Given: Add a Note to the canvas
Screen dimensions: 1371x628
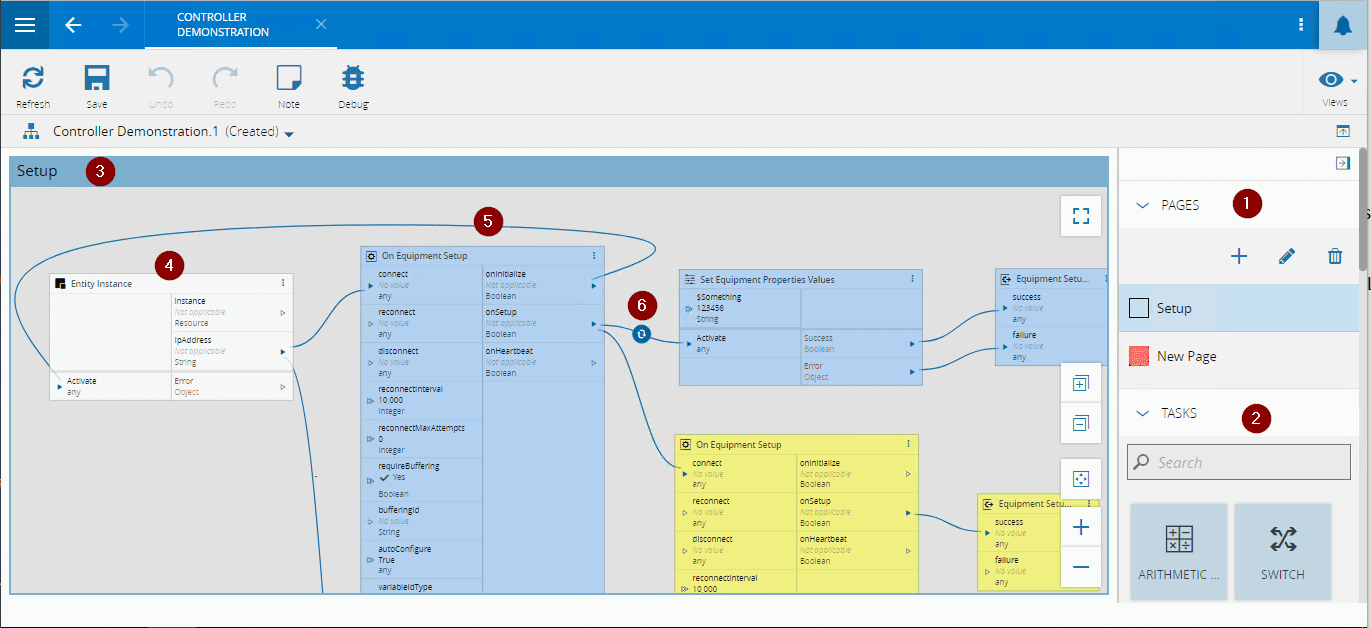Looking at the screenshot, I should click(x=288, y=81).
